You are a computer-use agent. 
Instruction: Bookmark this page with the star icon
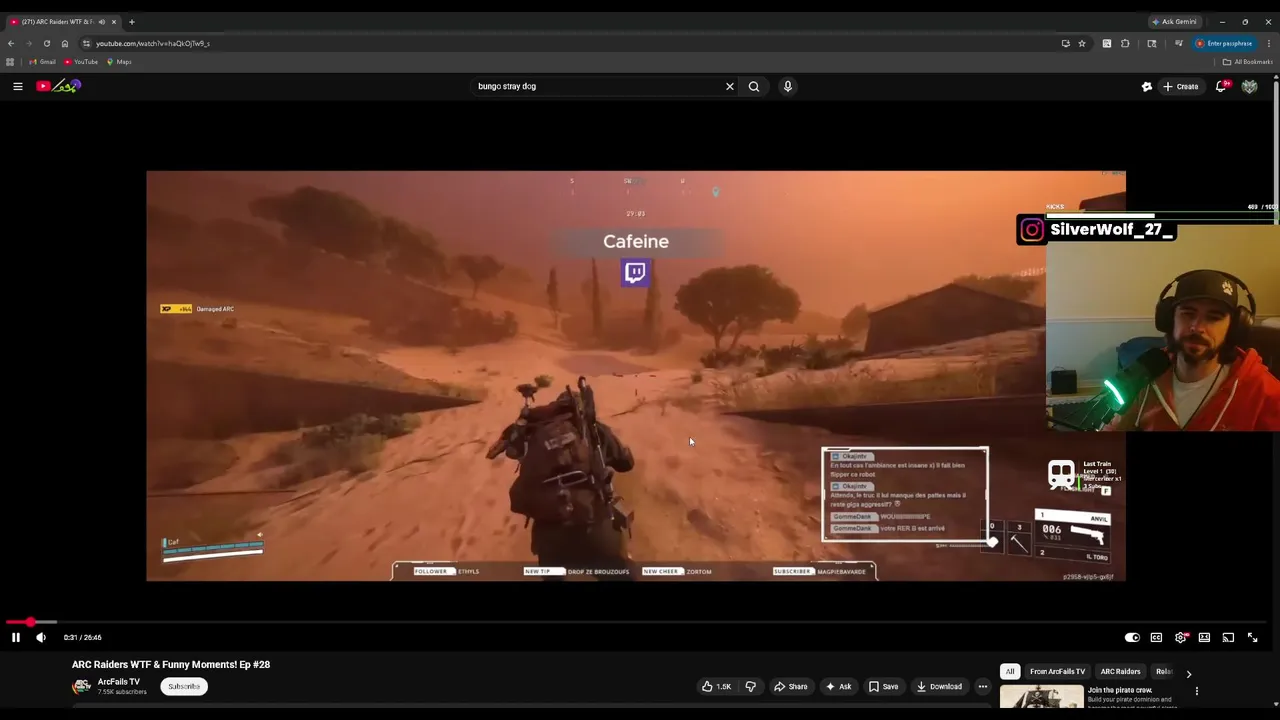pos(1082,43)
